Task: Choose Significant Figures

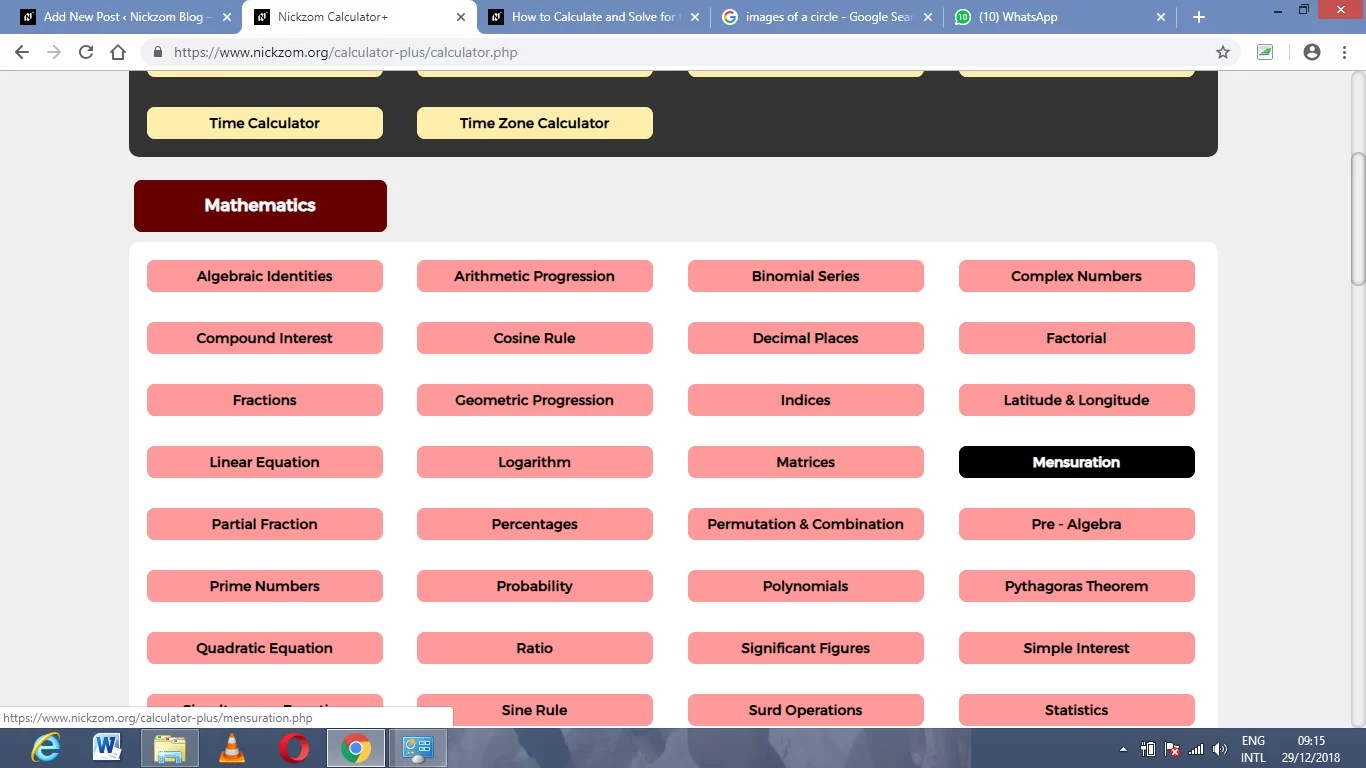Action: pos(805,648)
